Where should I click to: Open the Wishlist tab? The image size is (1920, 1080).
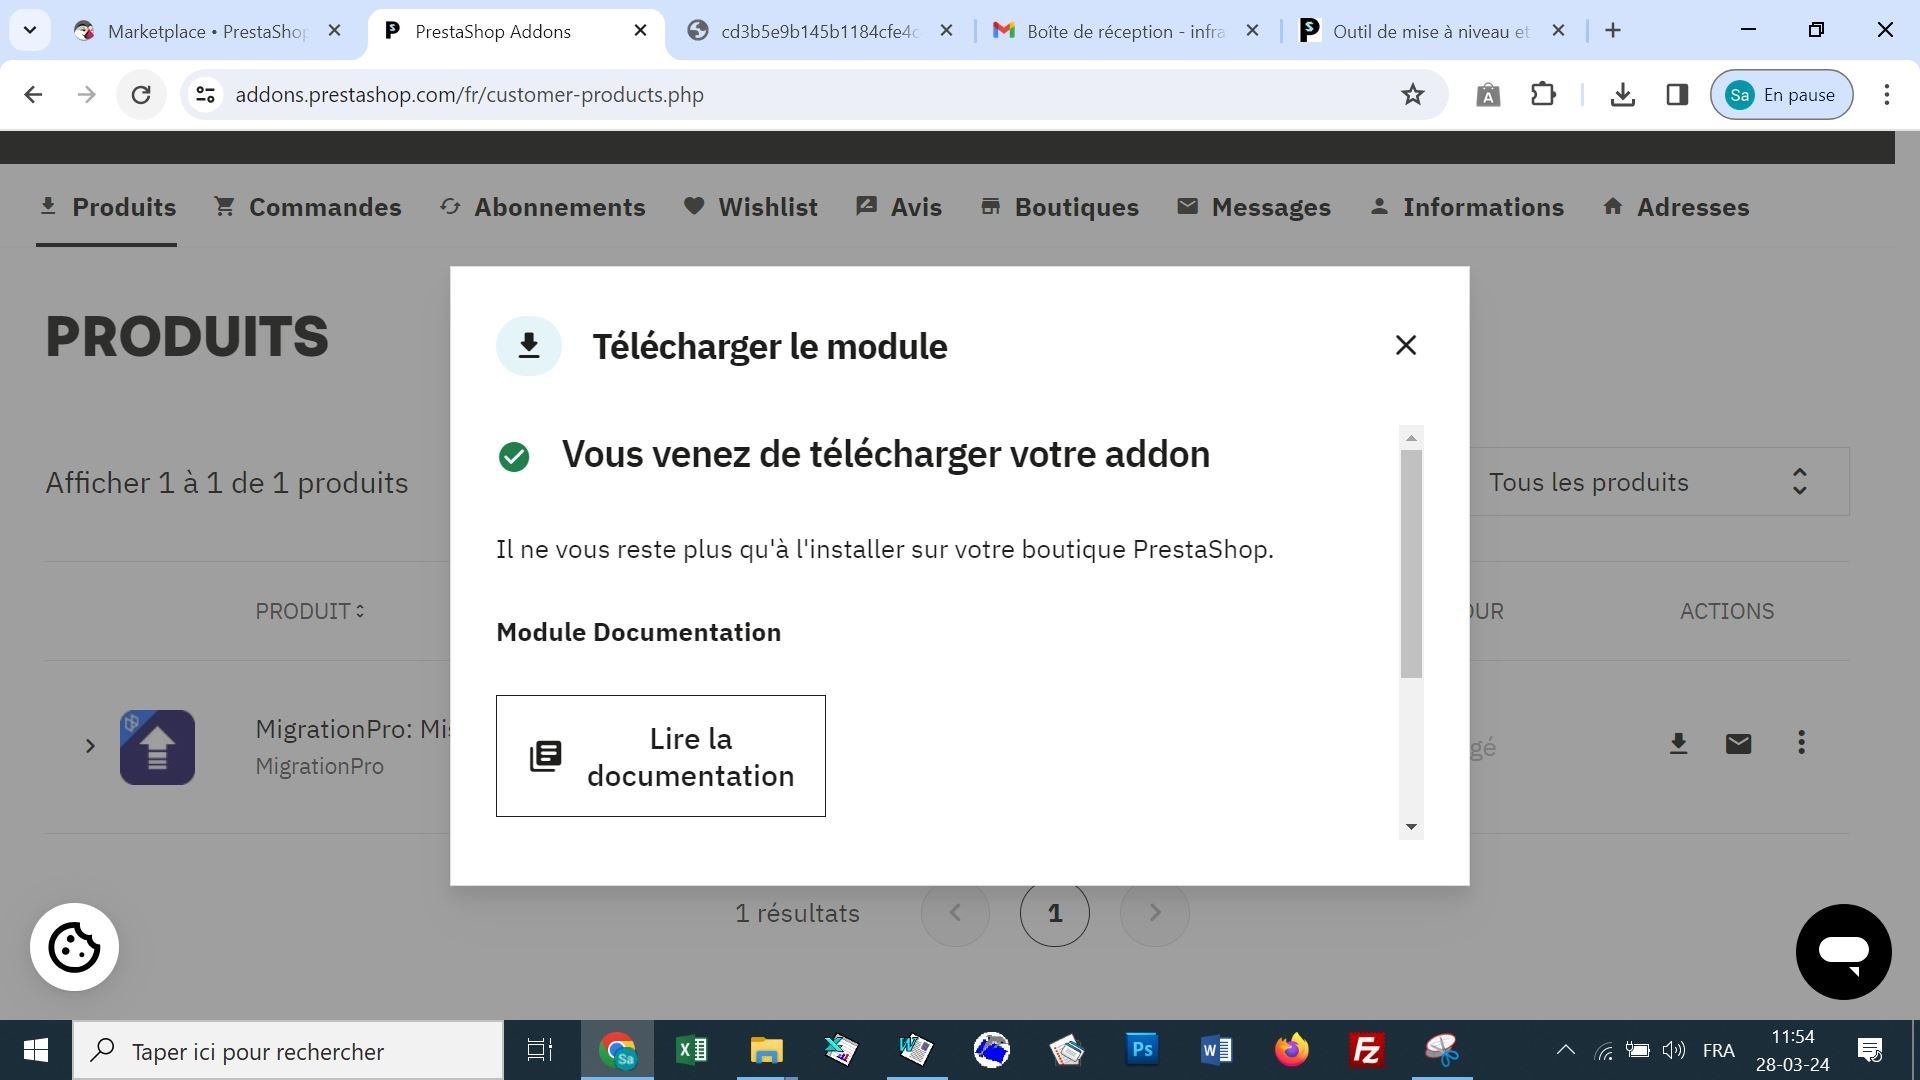tap(751, 207)
